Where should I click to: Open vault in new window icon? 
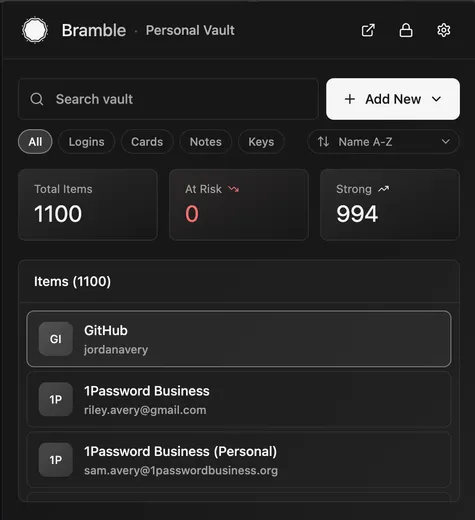point(368,30)
